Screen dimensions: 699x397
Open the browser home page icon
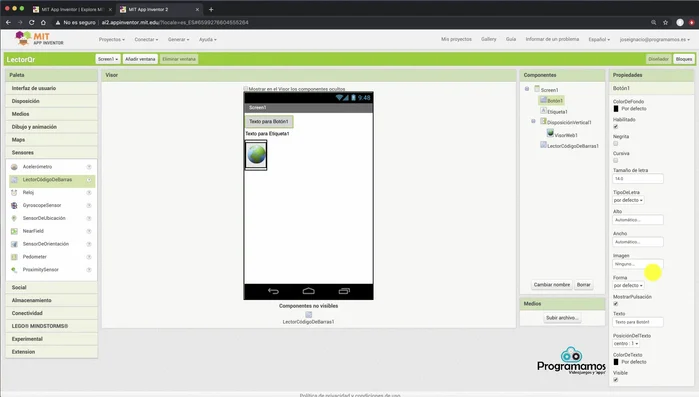coord(43,22)
